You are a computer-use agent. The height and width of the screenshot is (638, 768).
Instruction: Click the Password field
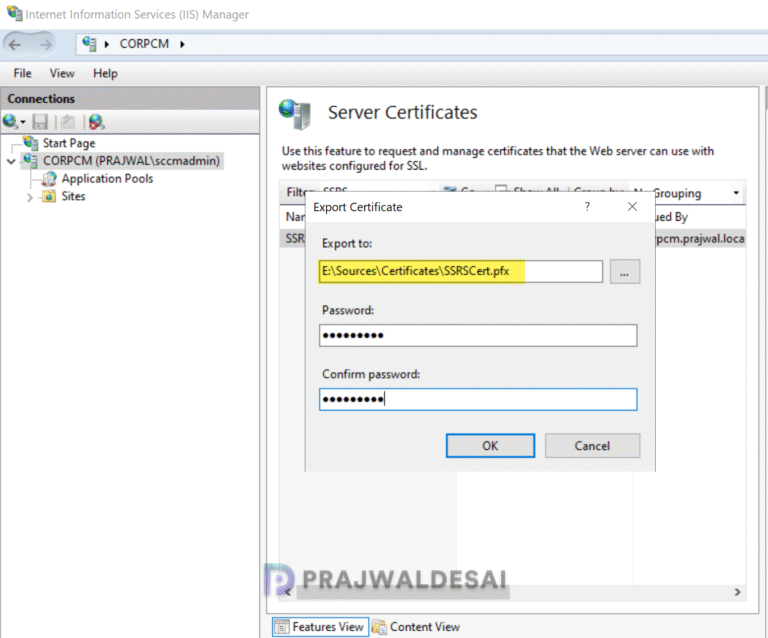tap(478, 335)
